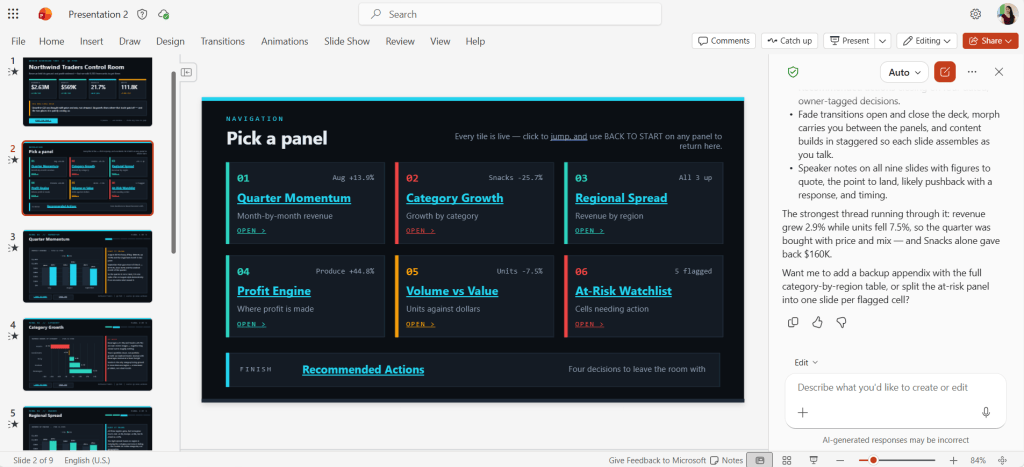
Task: Switch to the Home tab
Action: (x=52, y=41)
